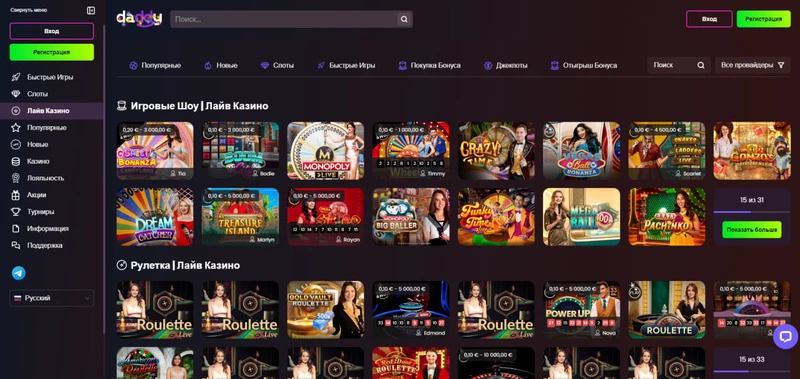Screen dimensions: 800x379
Task: Click the chat icon for Поддержка
Action: pos(16,245)
